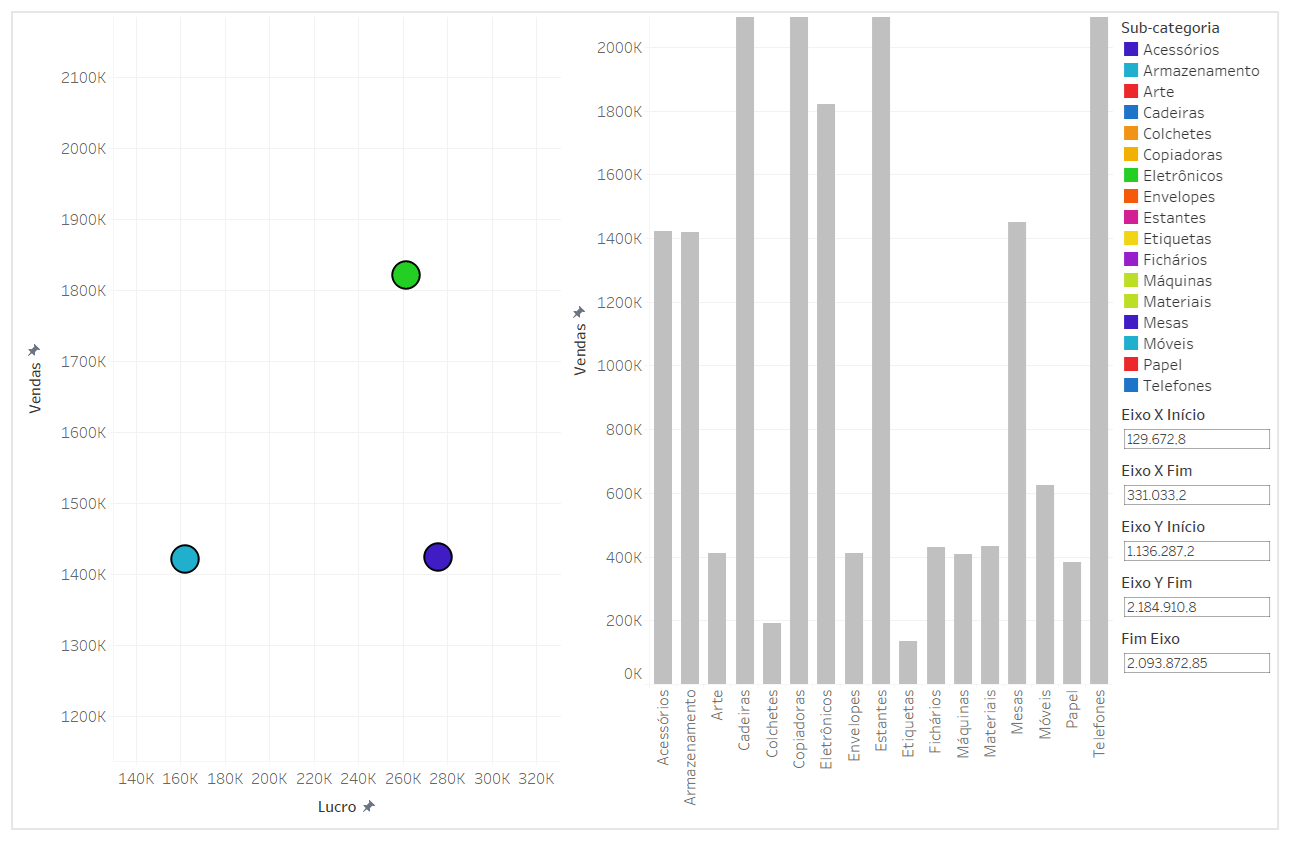The width and height of the screenshot is (1290, 841).
Task: Select the Colchetes bar in bar chart
Action: 772,653
